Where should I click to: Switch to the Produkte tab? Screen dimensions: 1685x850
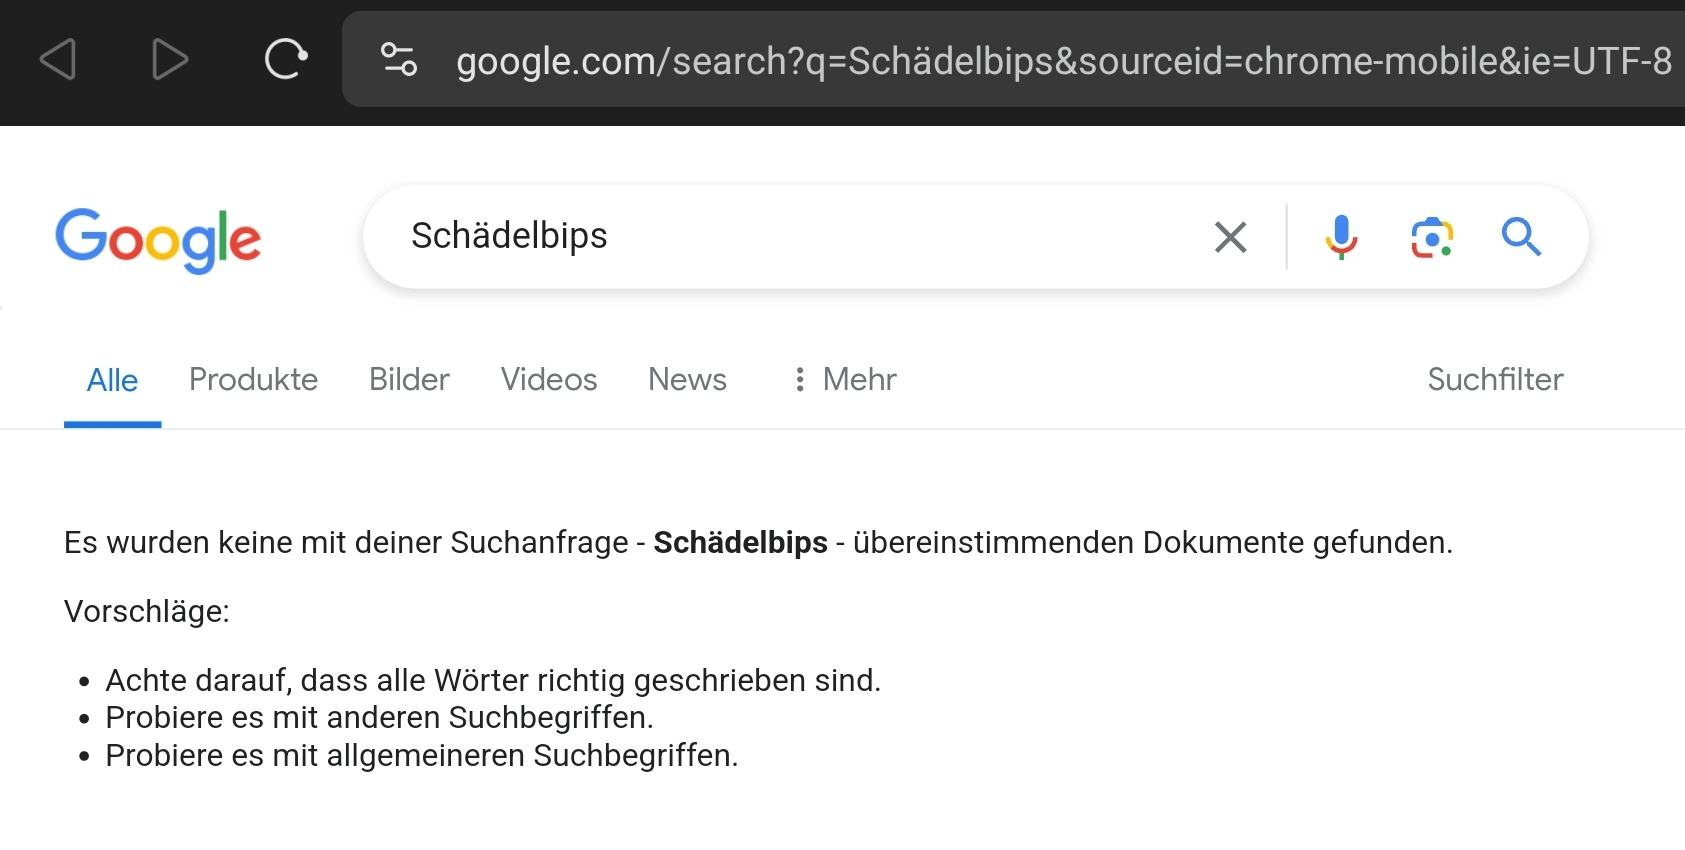[253, 379]
